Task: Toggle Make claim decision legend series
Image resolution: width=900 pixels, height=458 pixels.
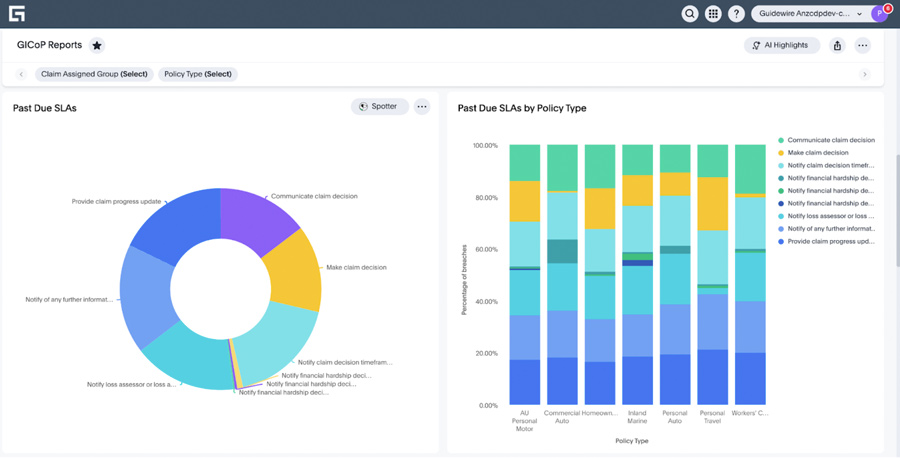Action: click(x=817, y=153)
